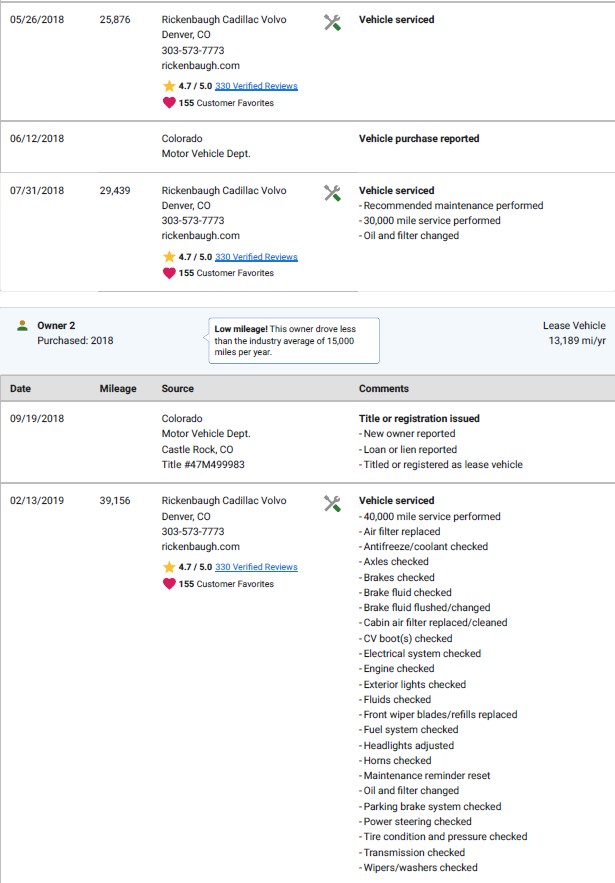
Task: Click Air filter replaced line
Action: (x=400, y=531)
